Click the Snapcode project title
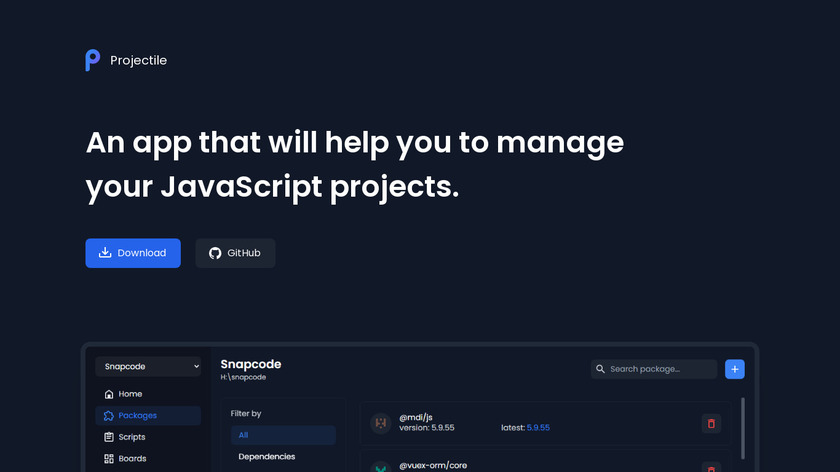 [x=251, y=364]
